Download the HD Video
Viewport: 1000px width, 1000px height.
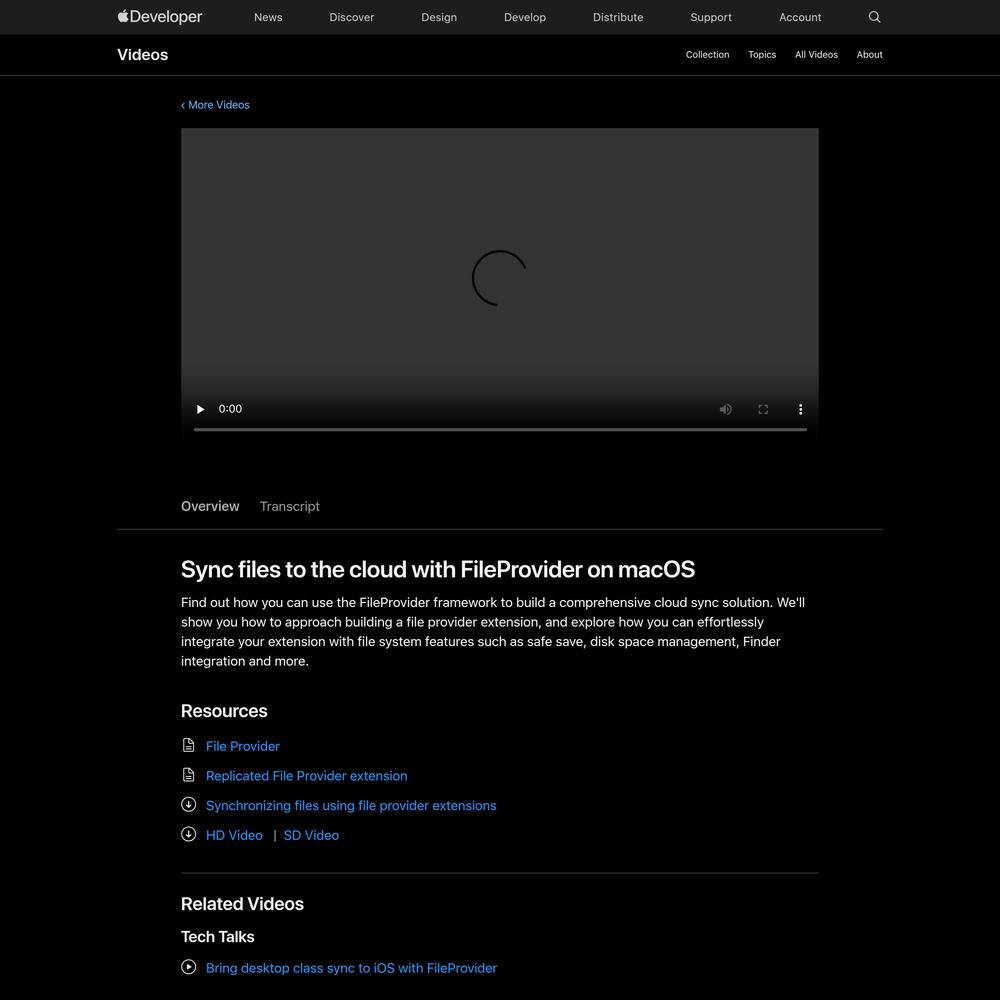pos(234,835)
